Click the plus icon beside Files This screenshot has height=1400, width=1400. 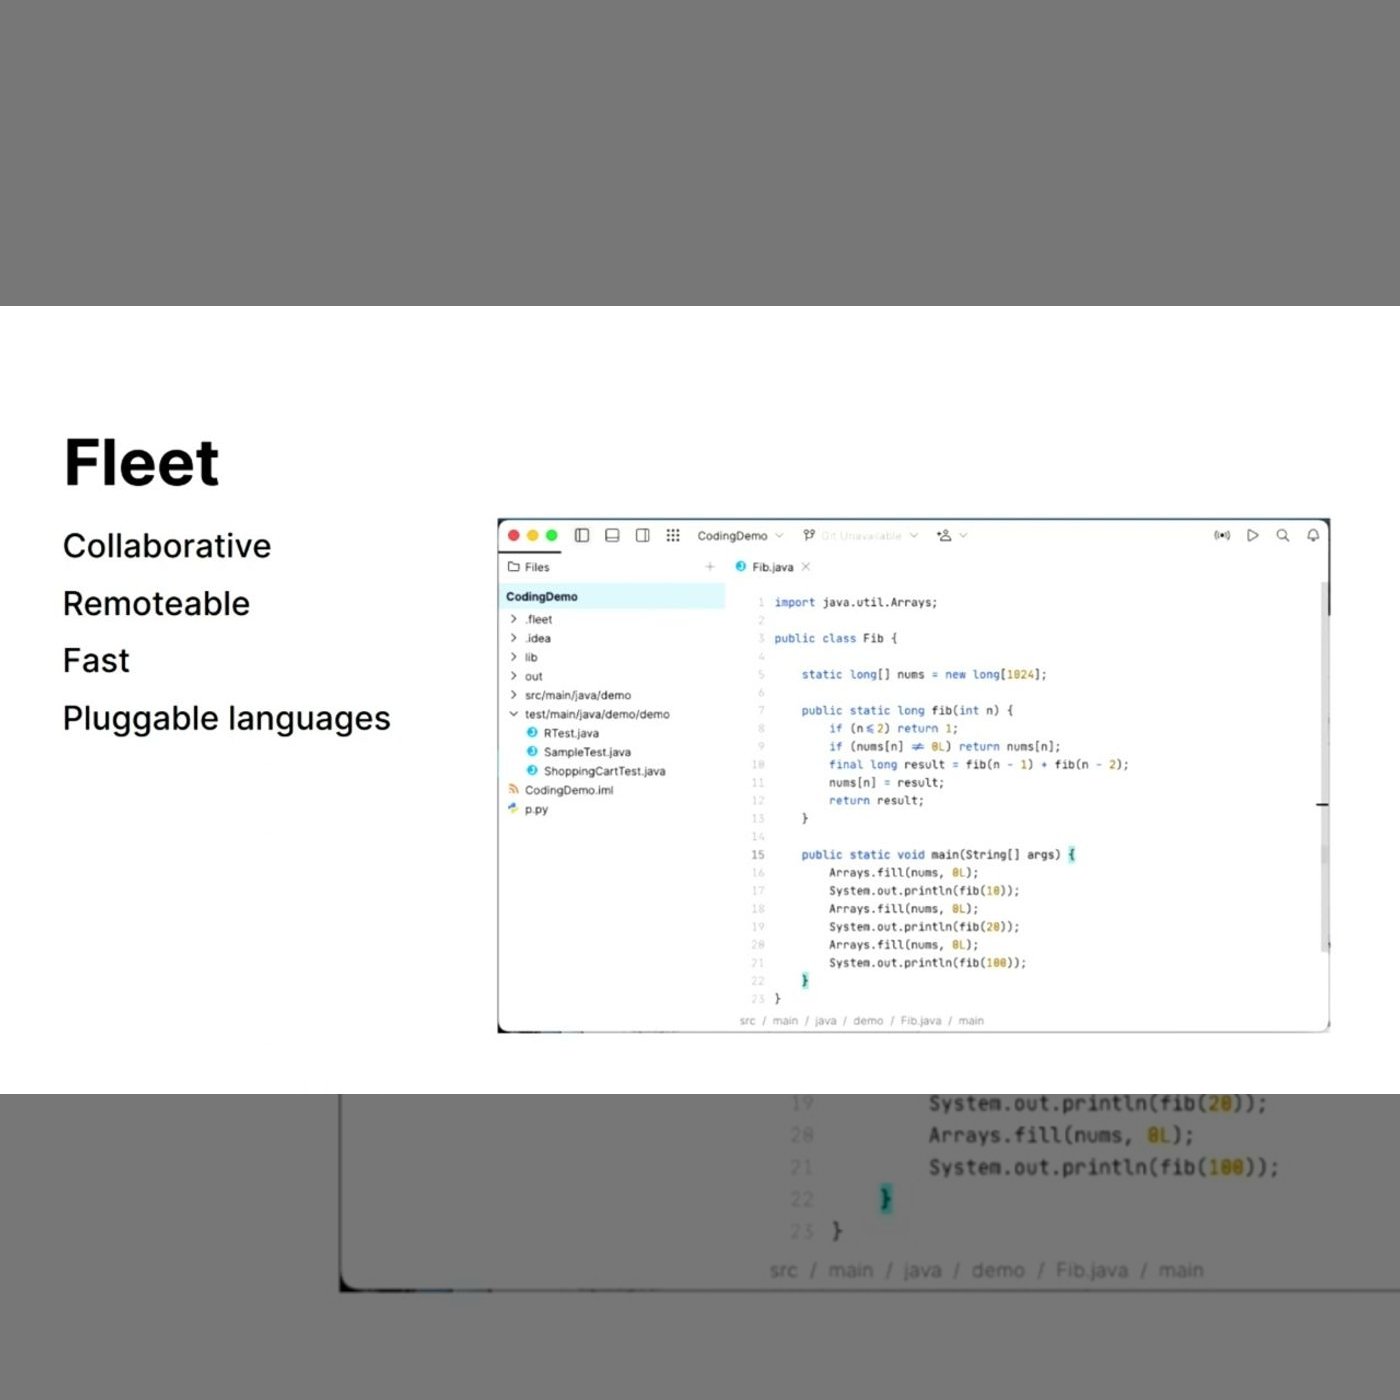click(710, 567)
